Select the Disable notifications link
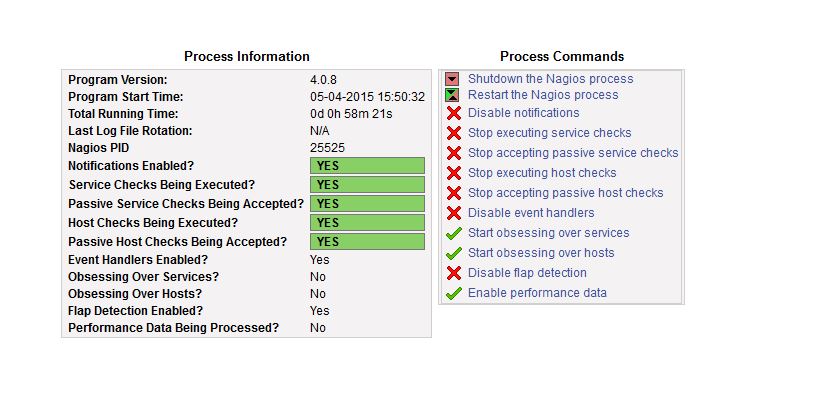The width and height of the screenshot is (829, 402). pyautogui.click(x=523, y=113)
